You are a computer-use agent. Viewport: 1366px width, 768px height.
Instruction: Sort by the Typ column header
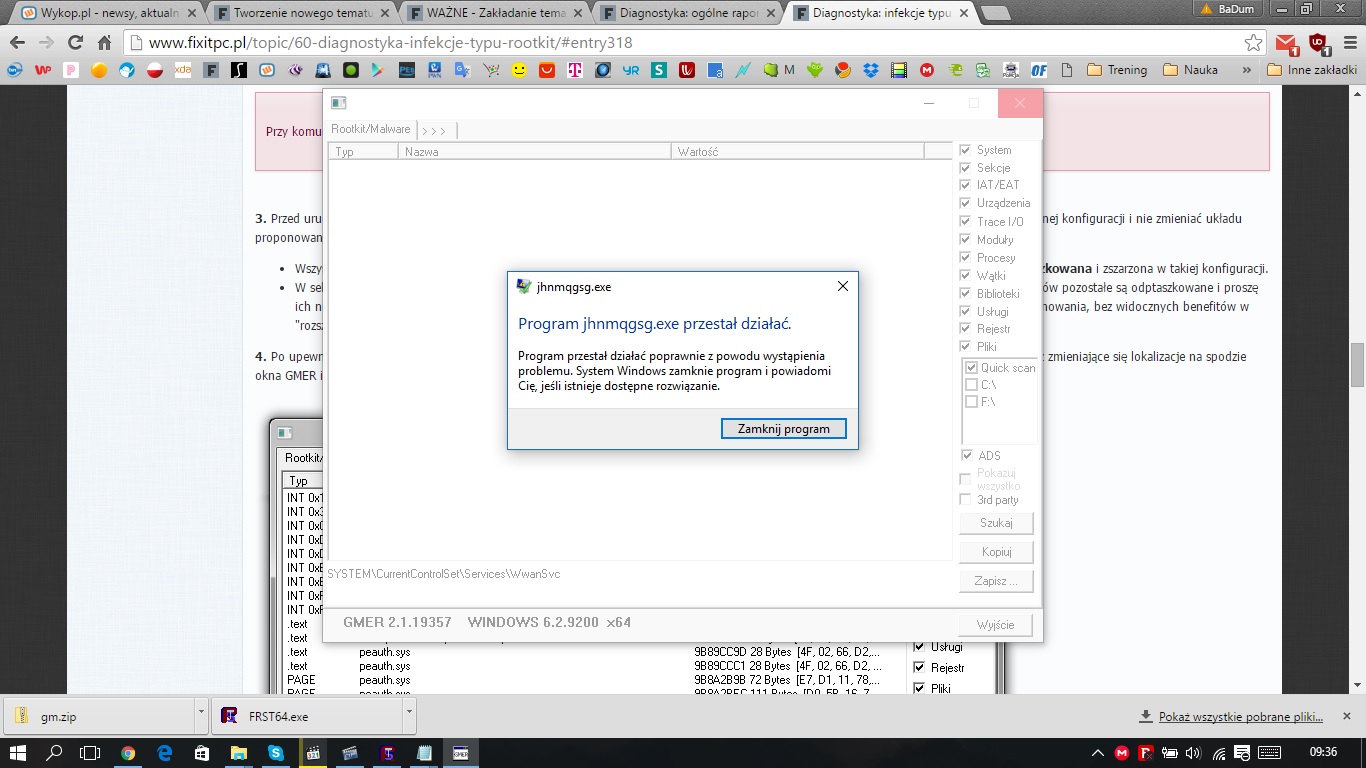(x=363, y=152)
